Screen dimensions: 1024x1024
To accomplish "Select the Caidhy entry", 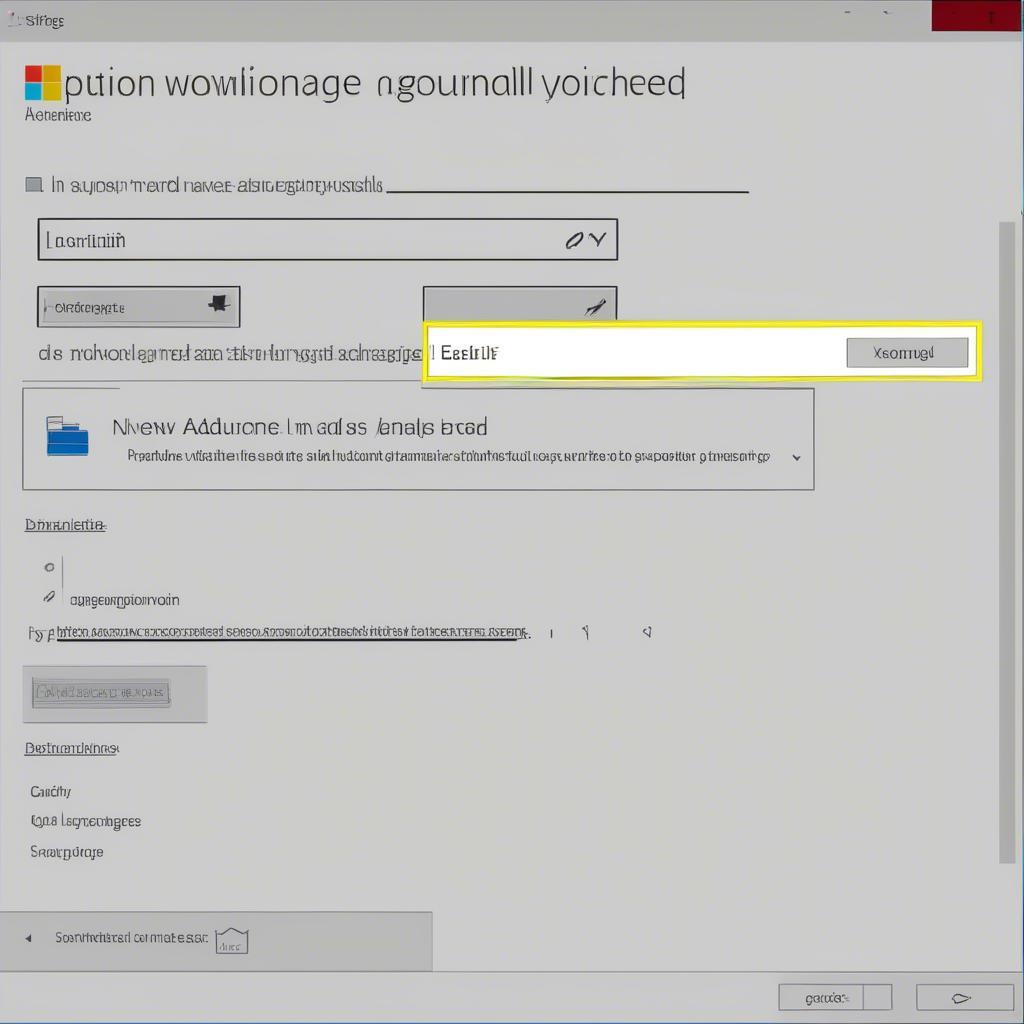I will coord(50,792).
